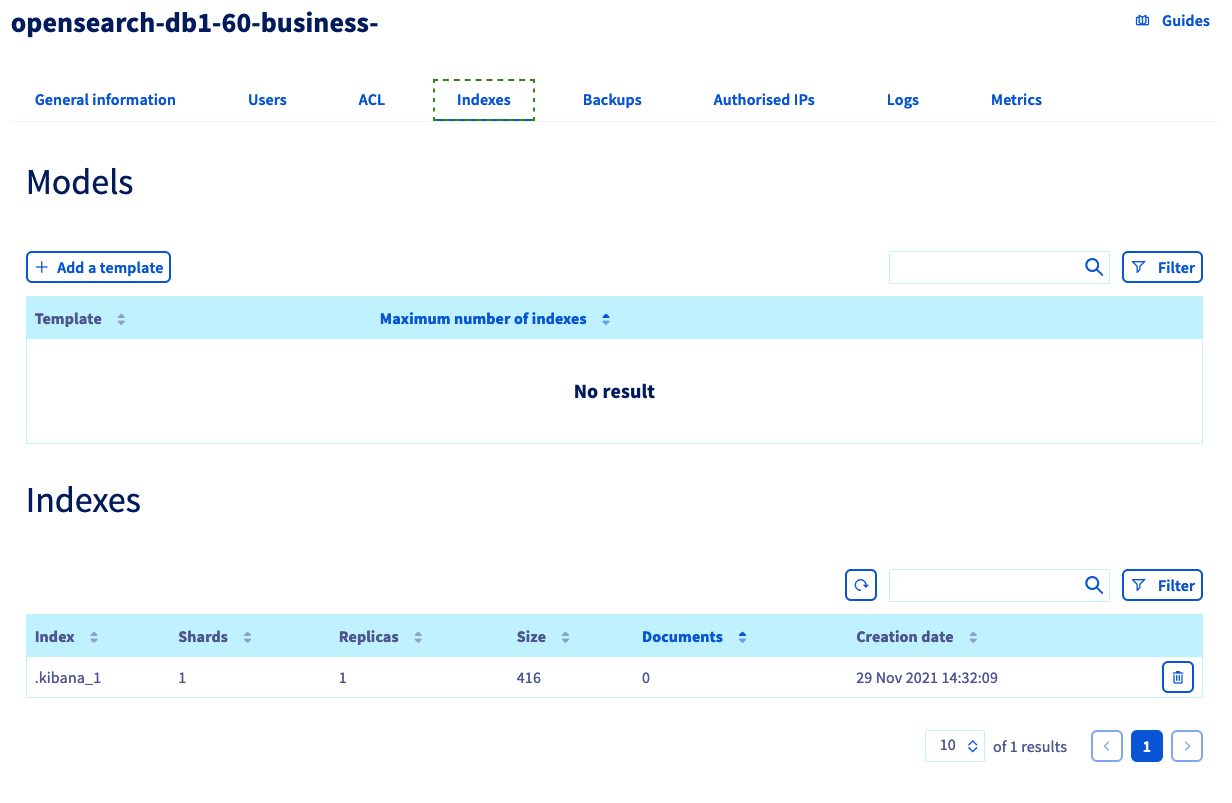The image size is (1232, 803).
Task: Click the Indexes search magnifier icon
Action: [1093, 585]
